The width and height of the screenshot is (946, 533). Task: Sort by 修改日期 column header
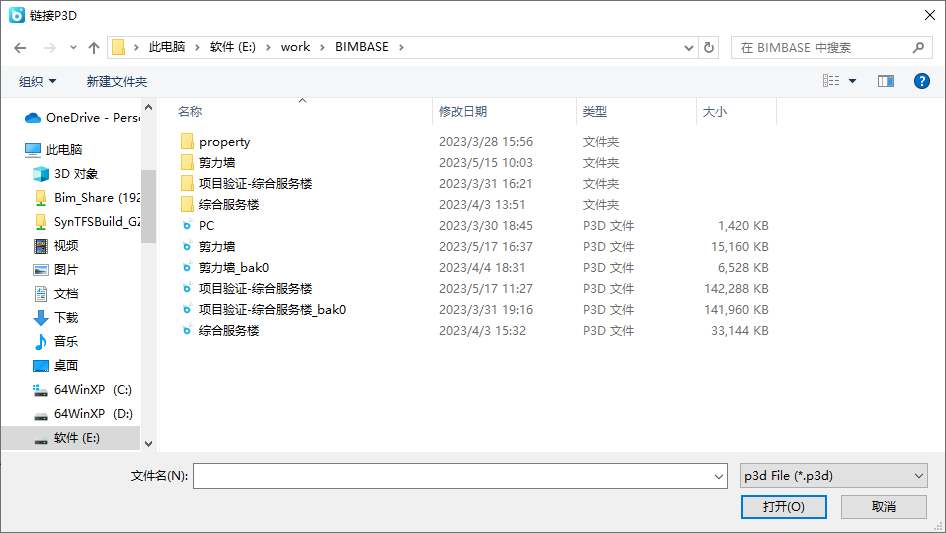click(463, 112)
